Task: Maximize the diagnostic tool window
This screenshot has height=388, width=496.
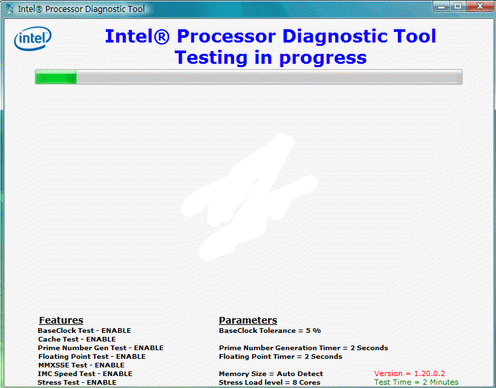Action: [458, 6]
